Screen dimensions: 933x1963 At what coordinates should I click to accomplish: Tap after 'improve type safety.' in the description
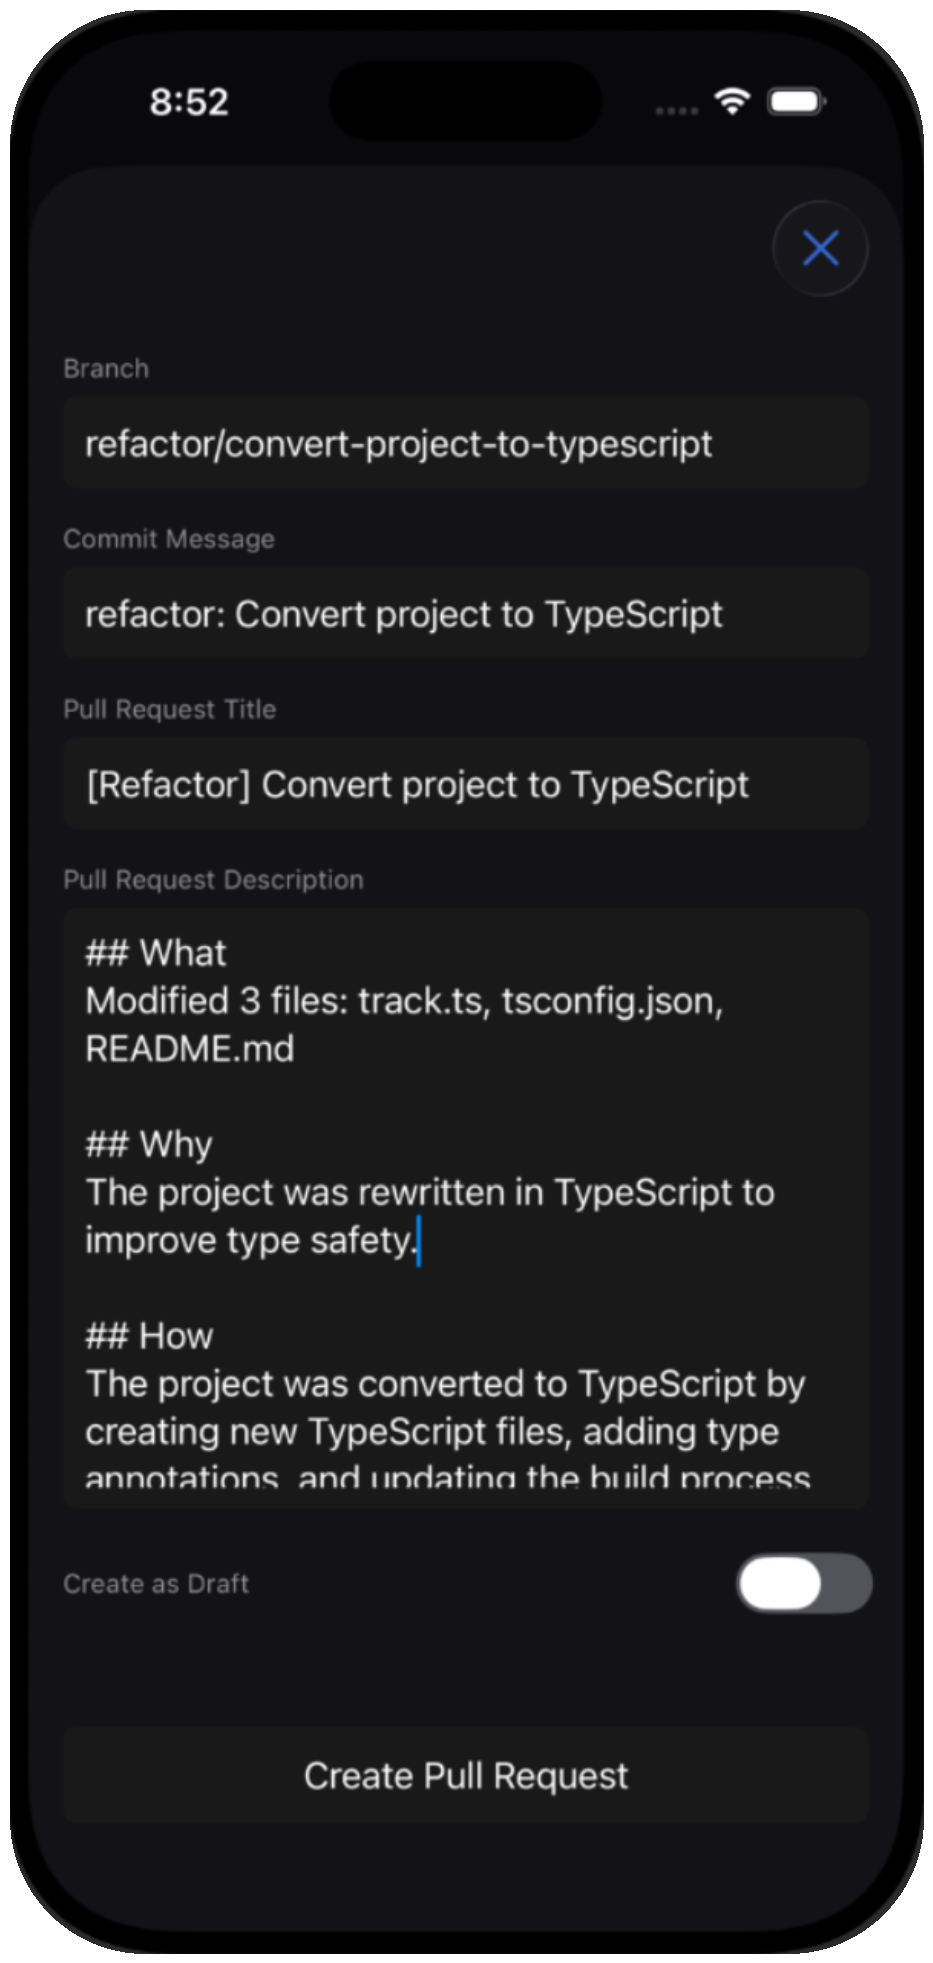420,1240
